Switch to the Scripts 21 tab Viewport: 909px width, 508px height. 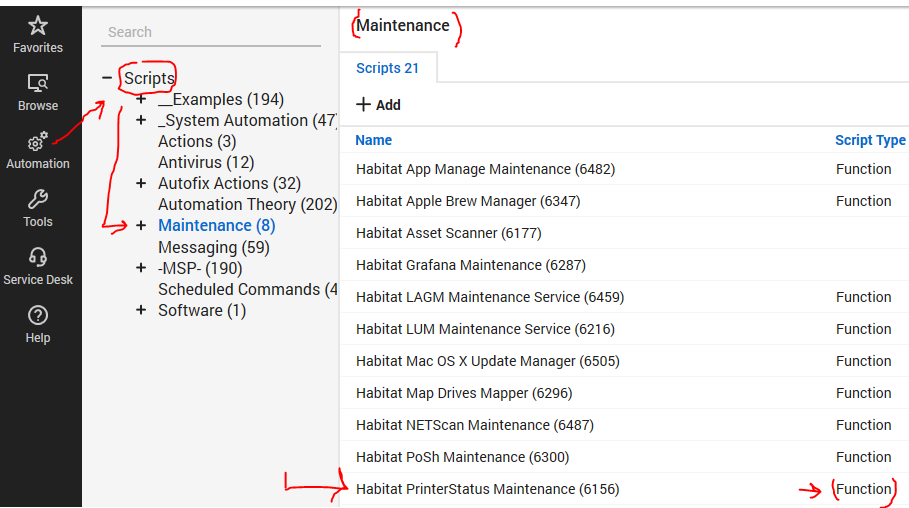387,68
